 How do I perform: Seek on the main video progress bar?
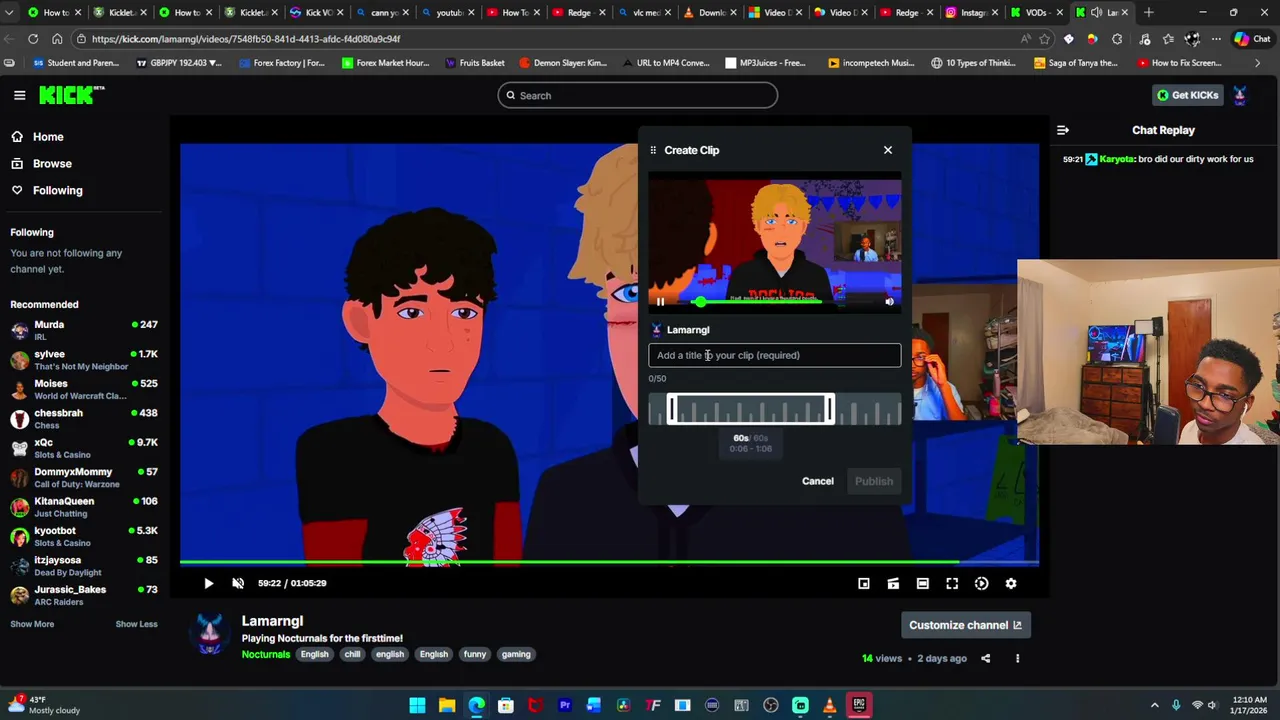[x=609, y=563]
